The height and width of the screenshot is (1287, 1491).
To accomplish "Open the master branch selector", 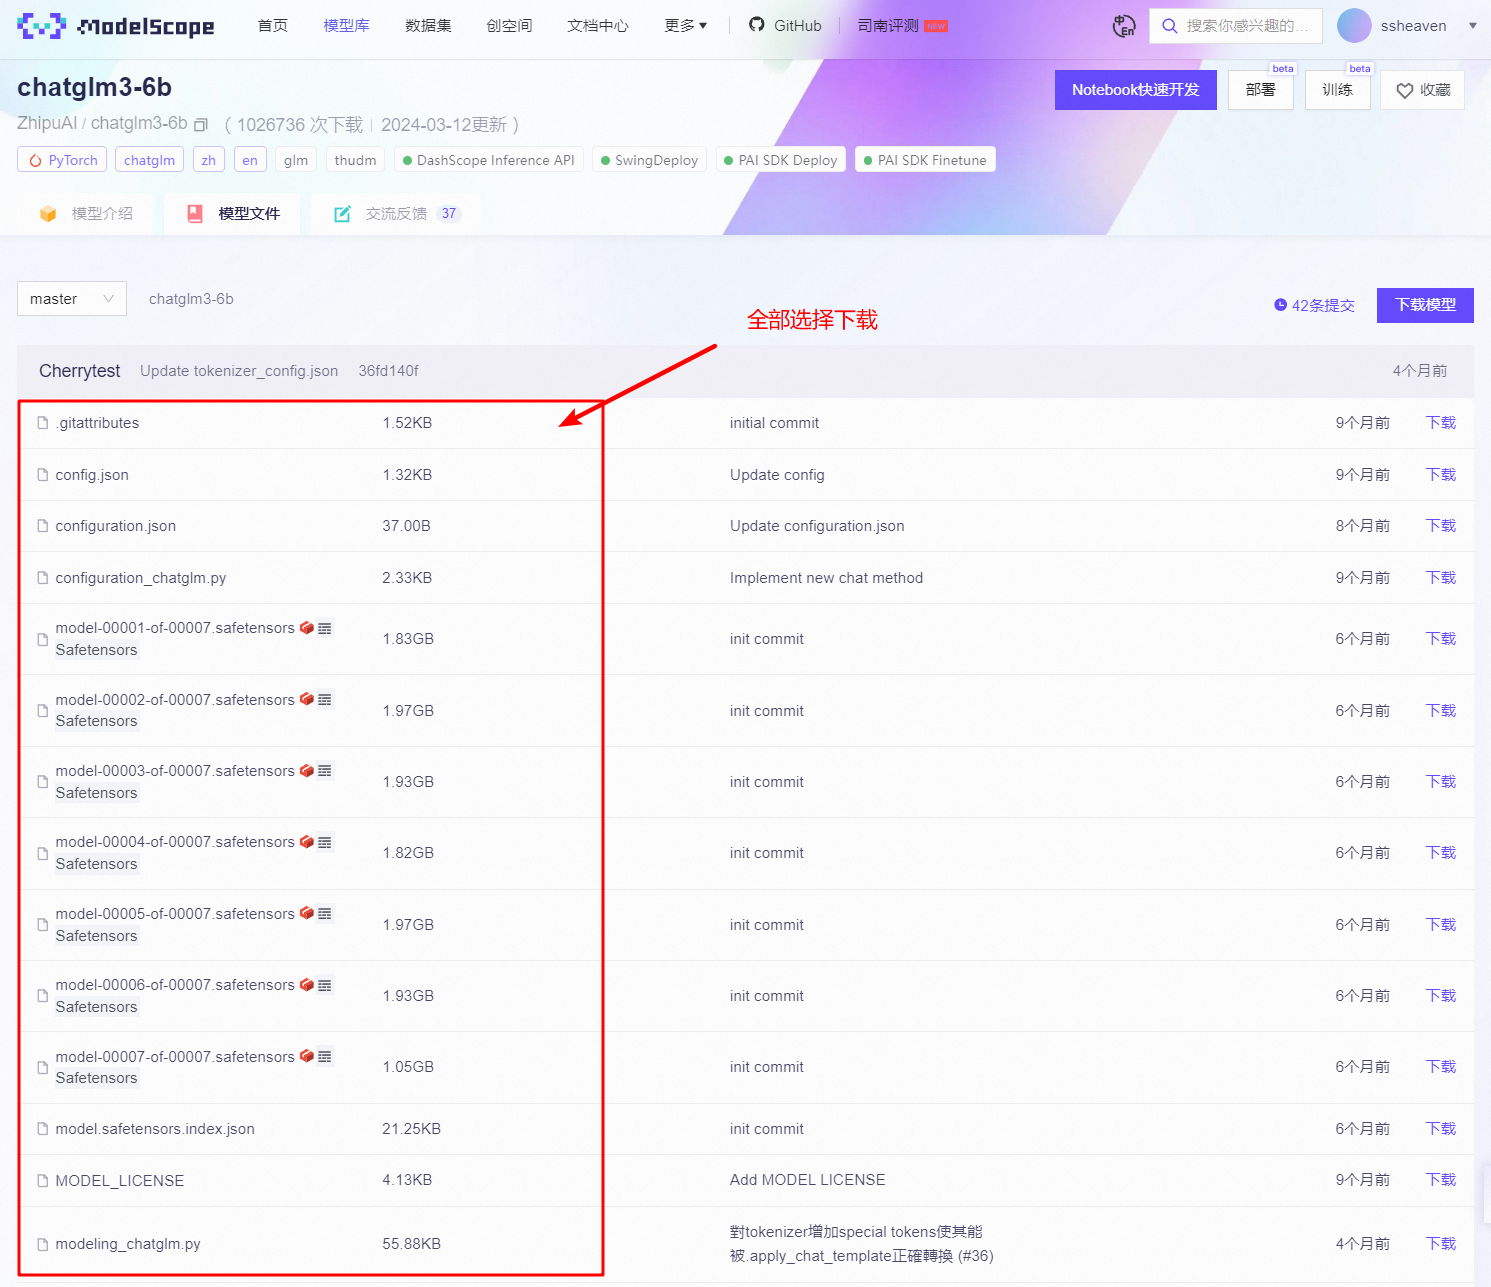I will tap(71, 298).
